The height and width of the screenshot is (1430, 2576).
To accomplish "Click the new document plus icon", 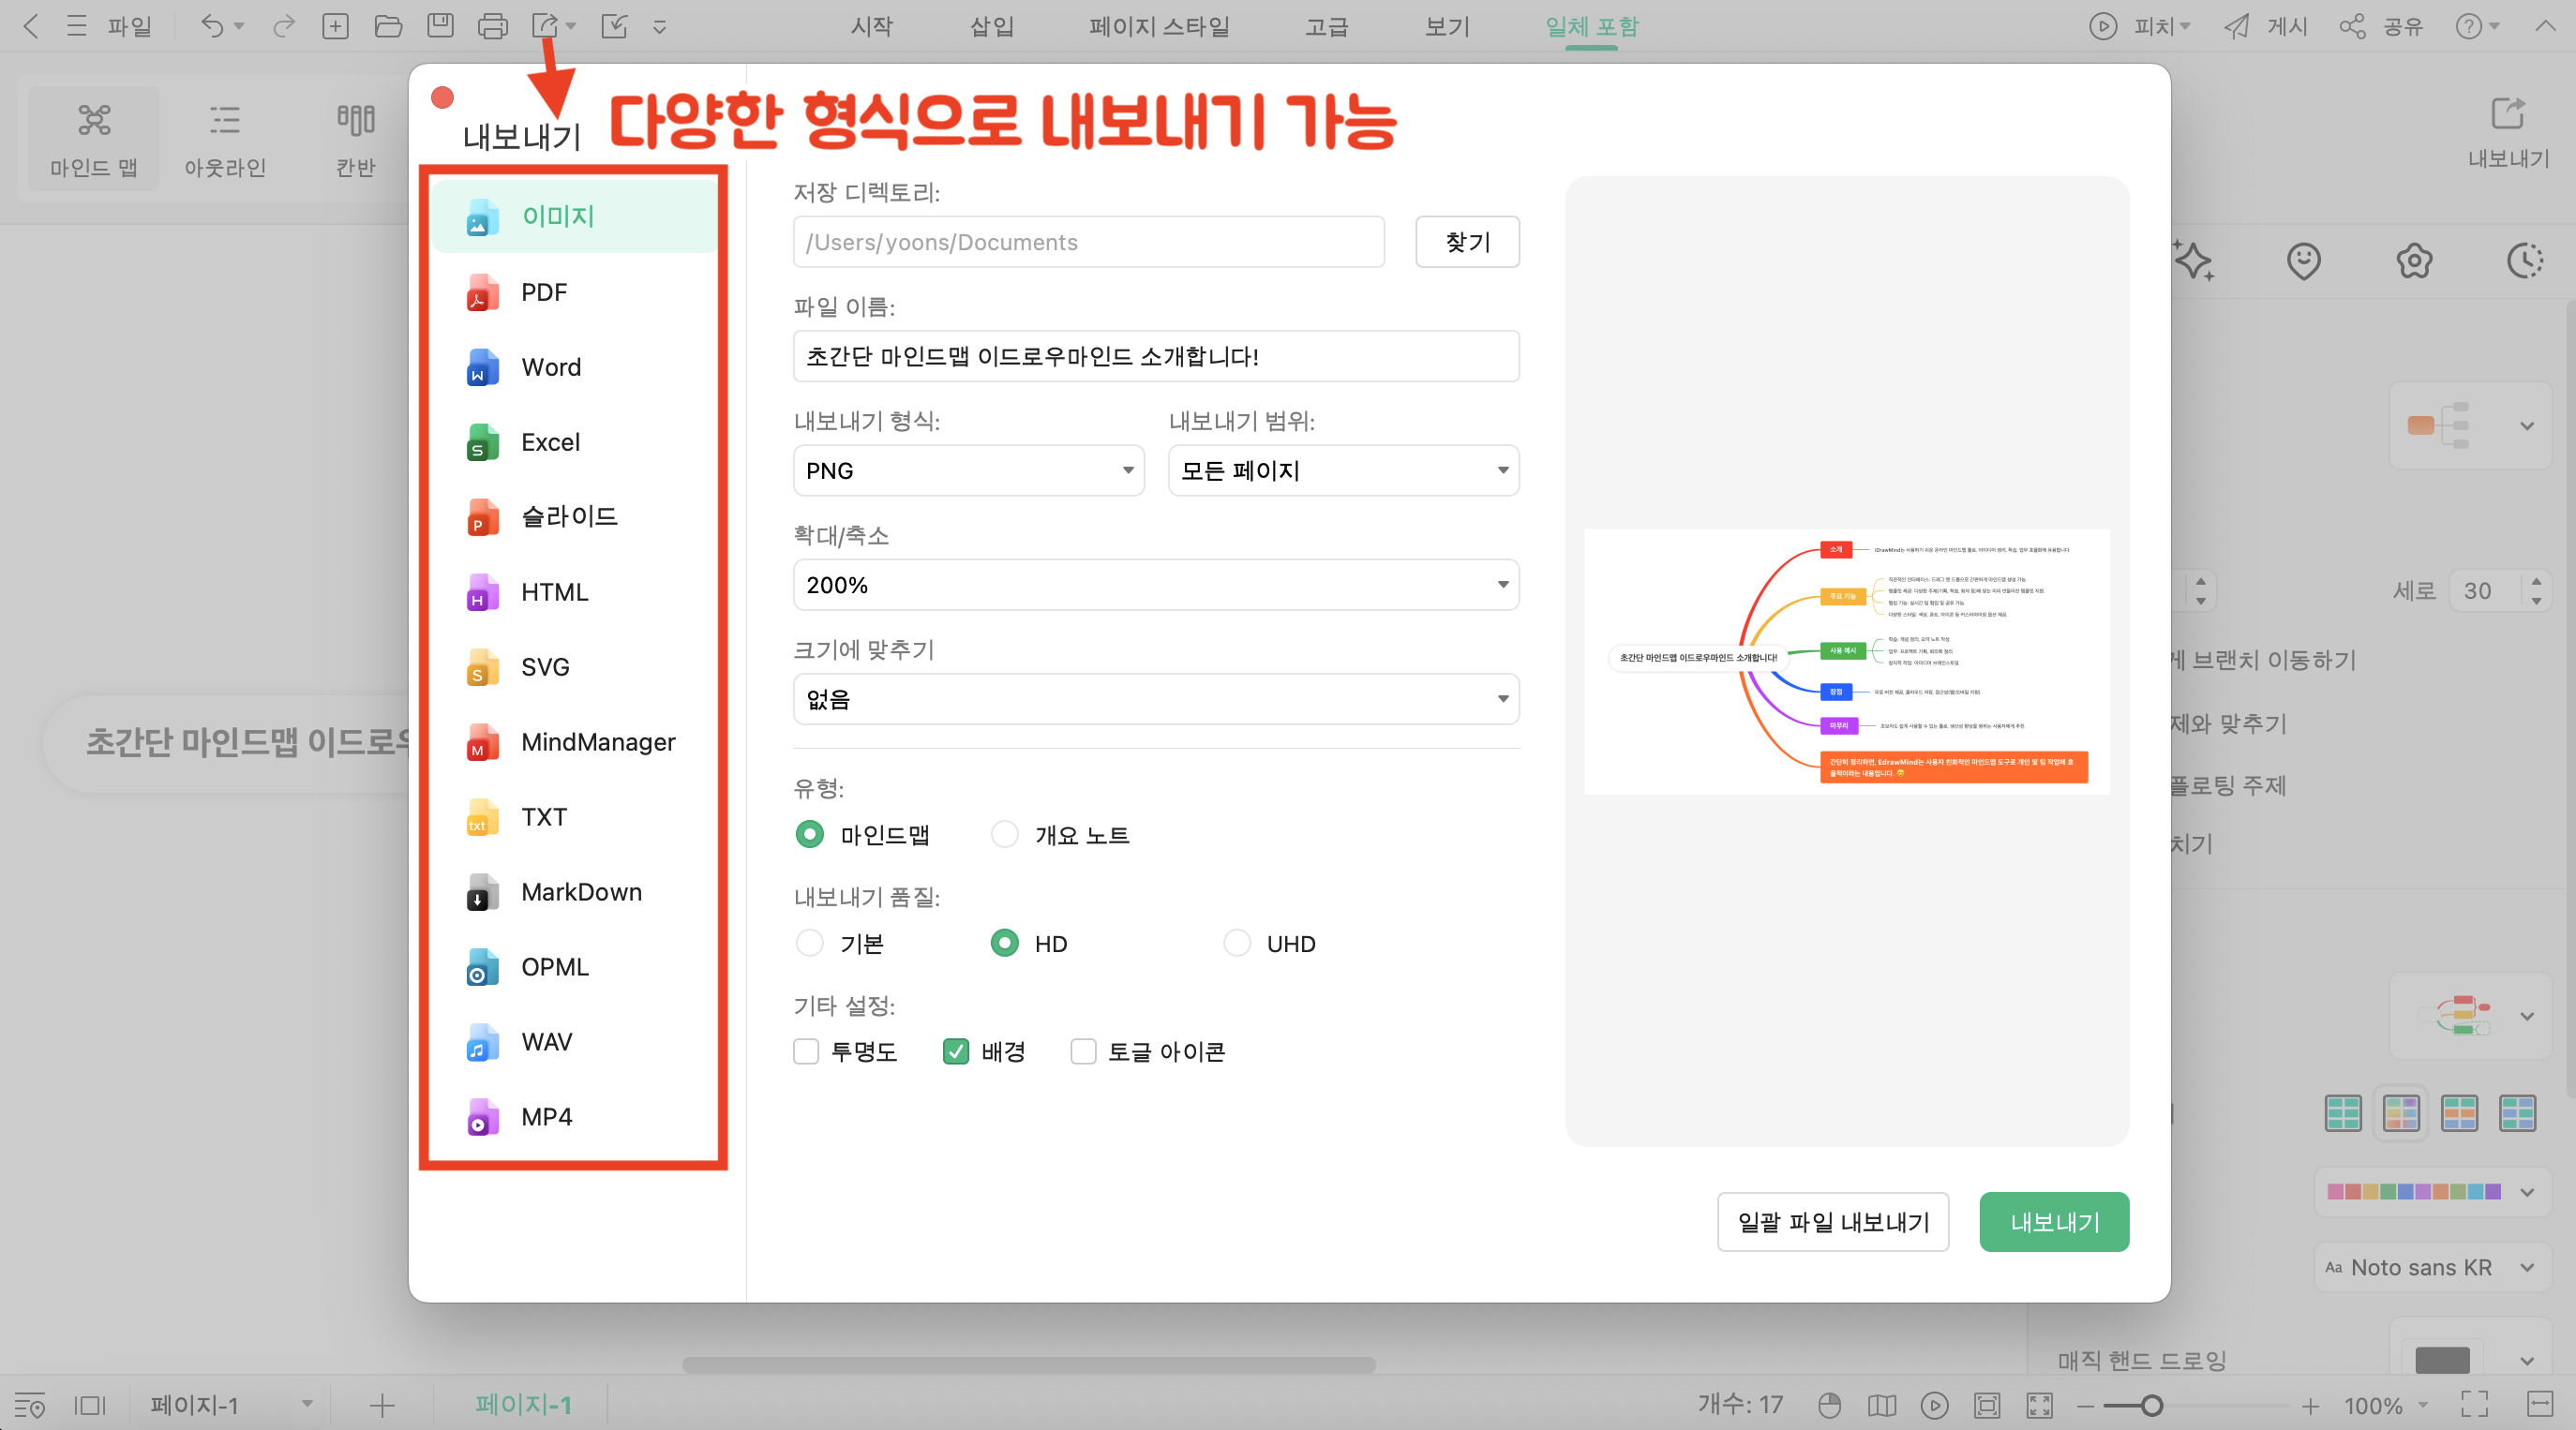I will click(335, 26).
